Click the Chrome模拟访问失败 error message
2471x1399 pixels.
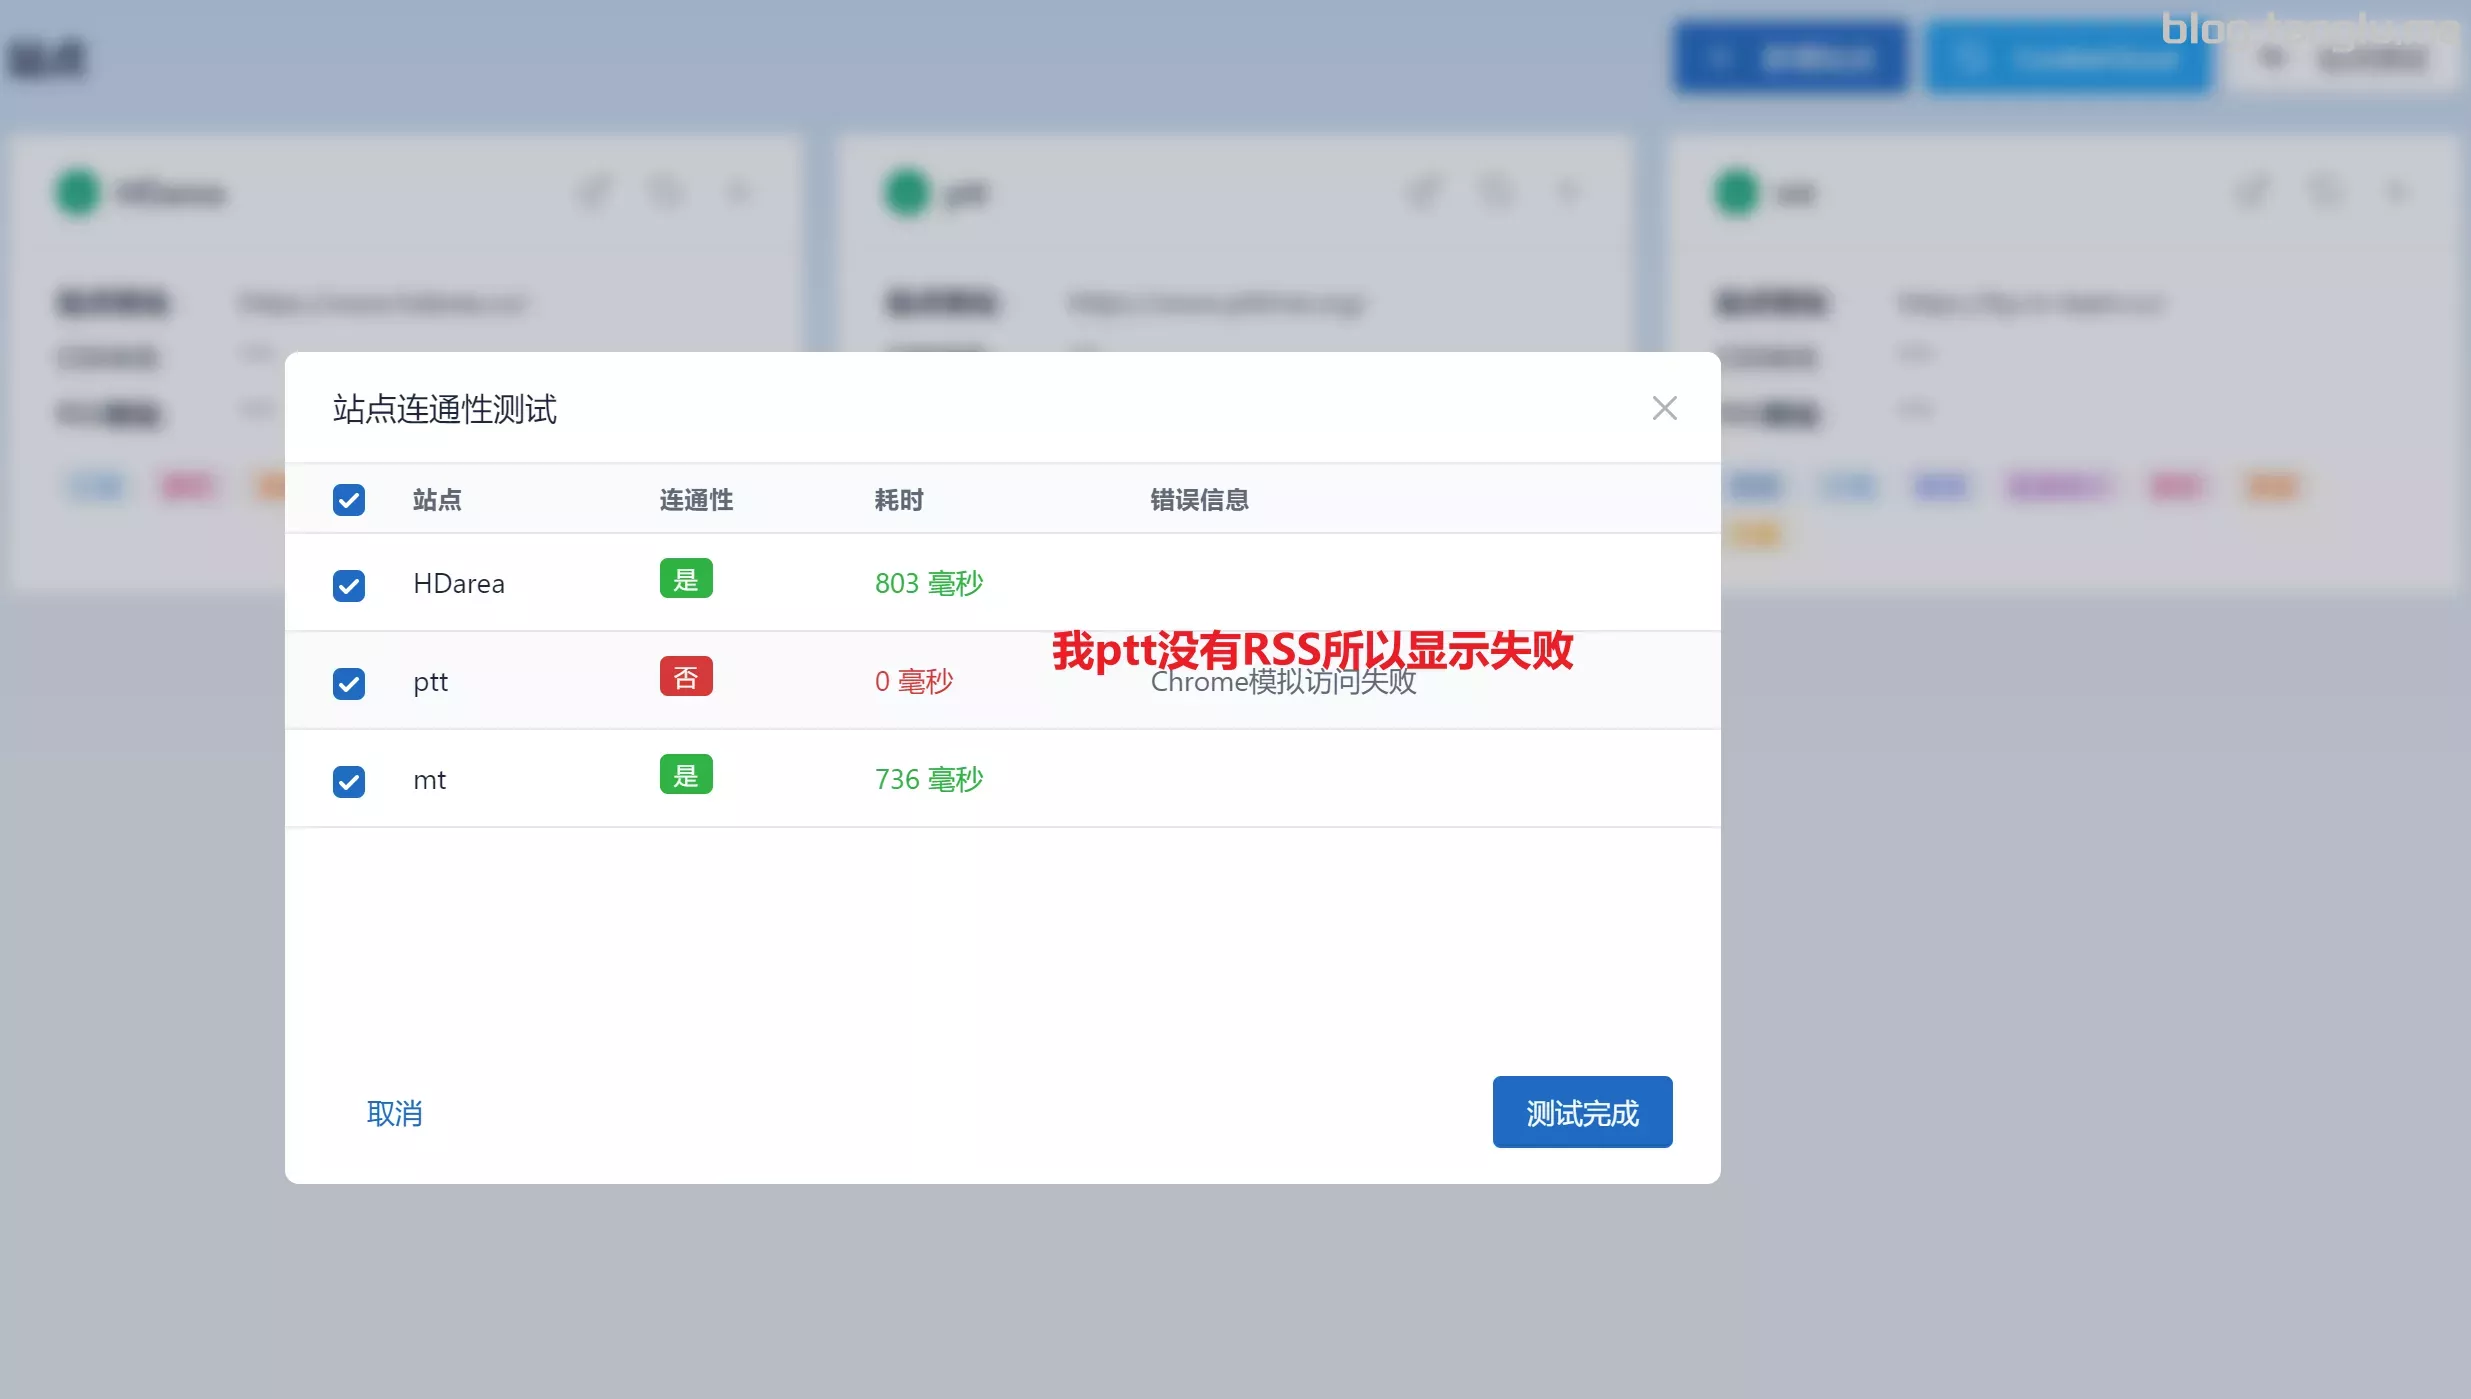[1283, 684]
